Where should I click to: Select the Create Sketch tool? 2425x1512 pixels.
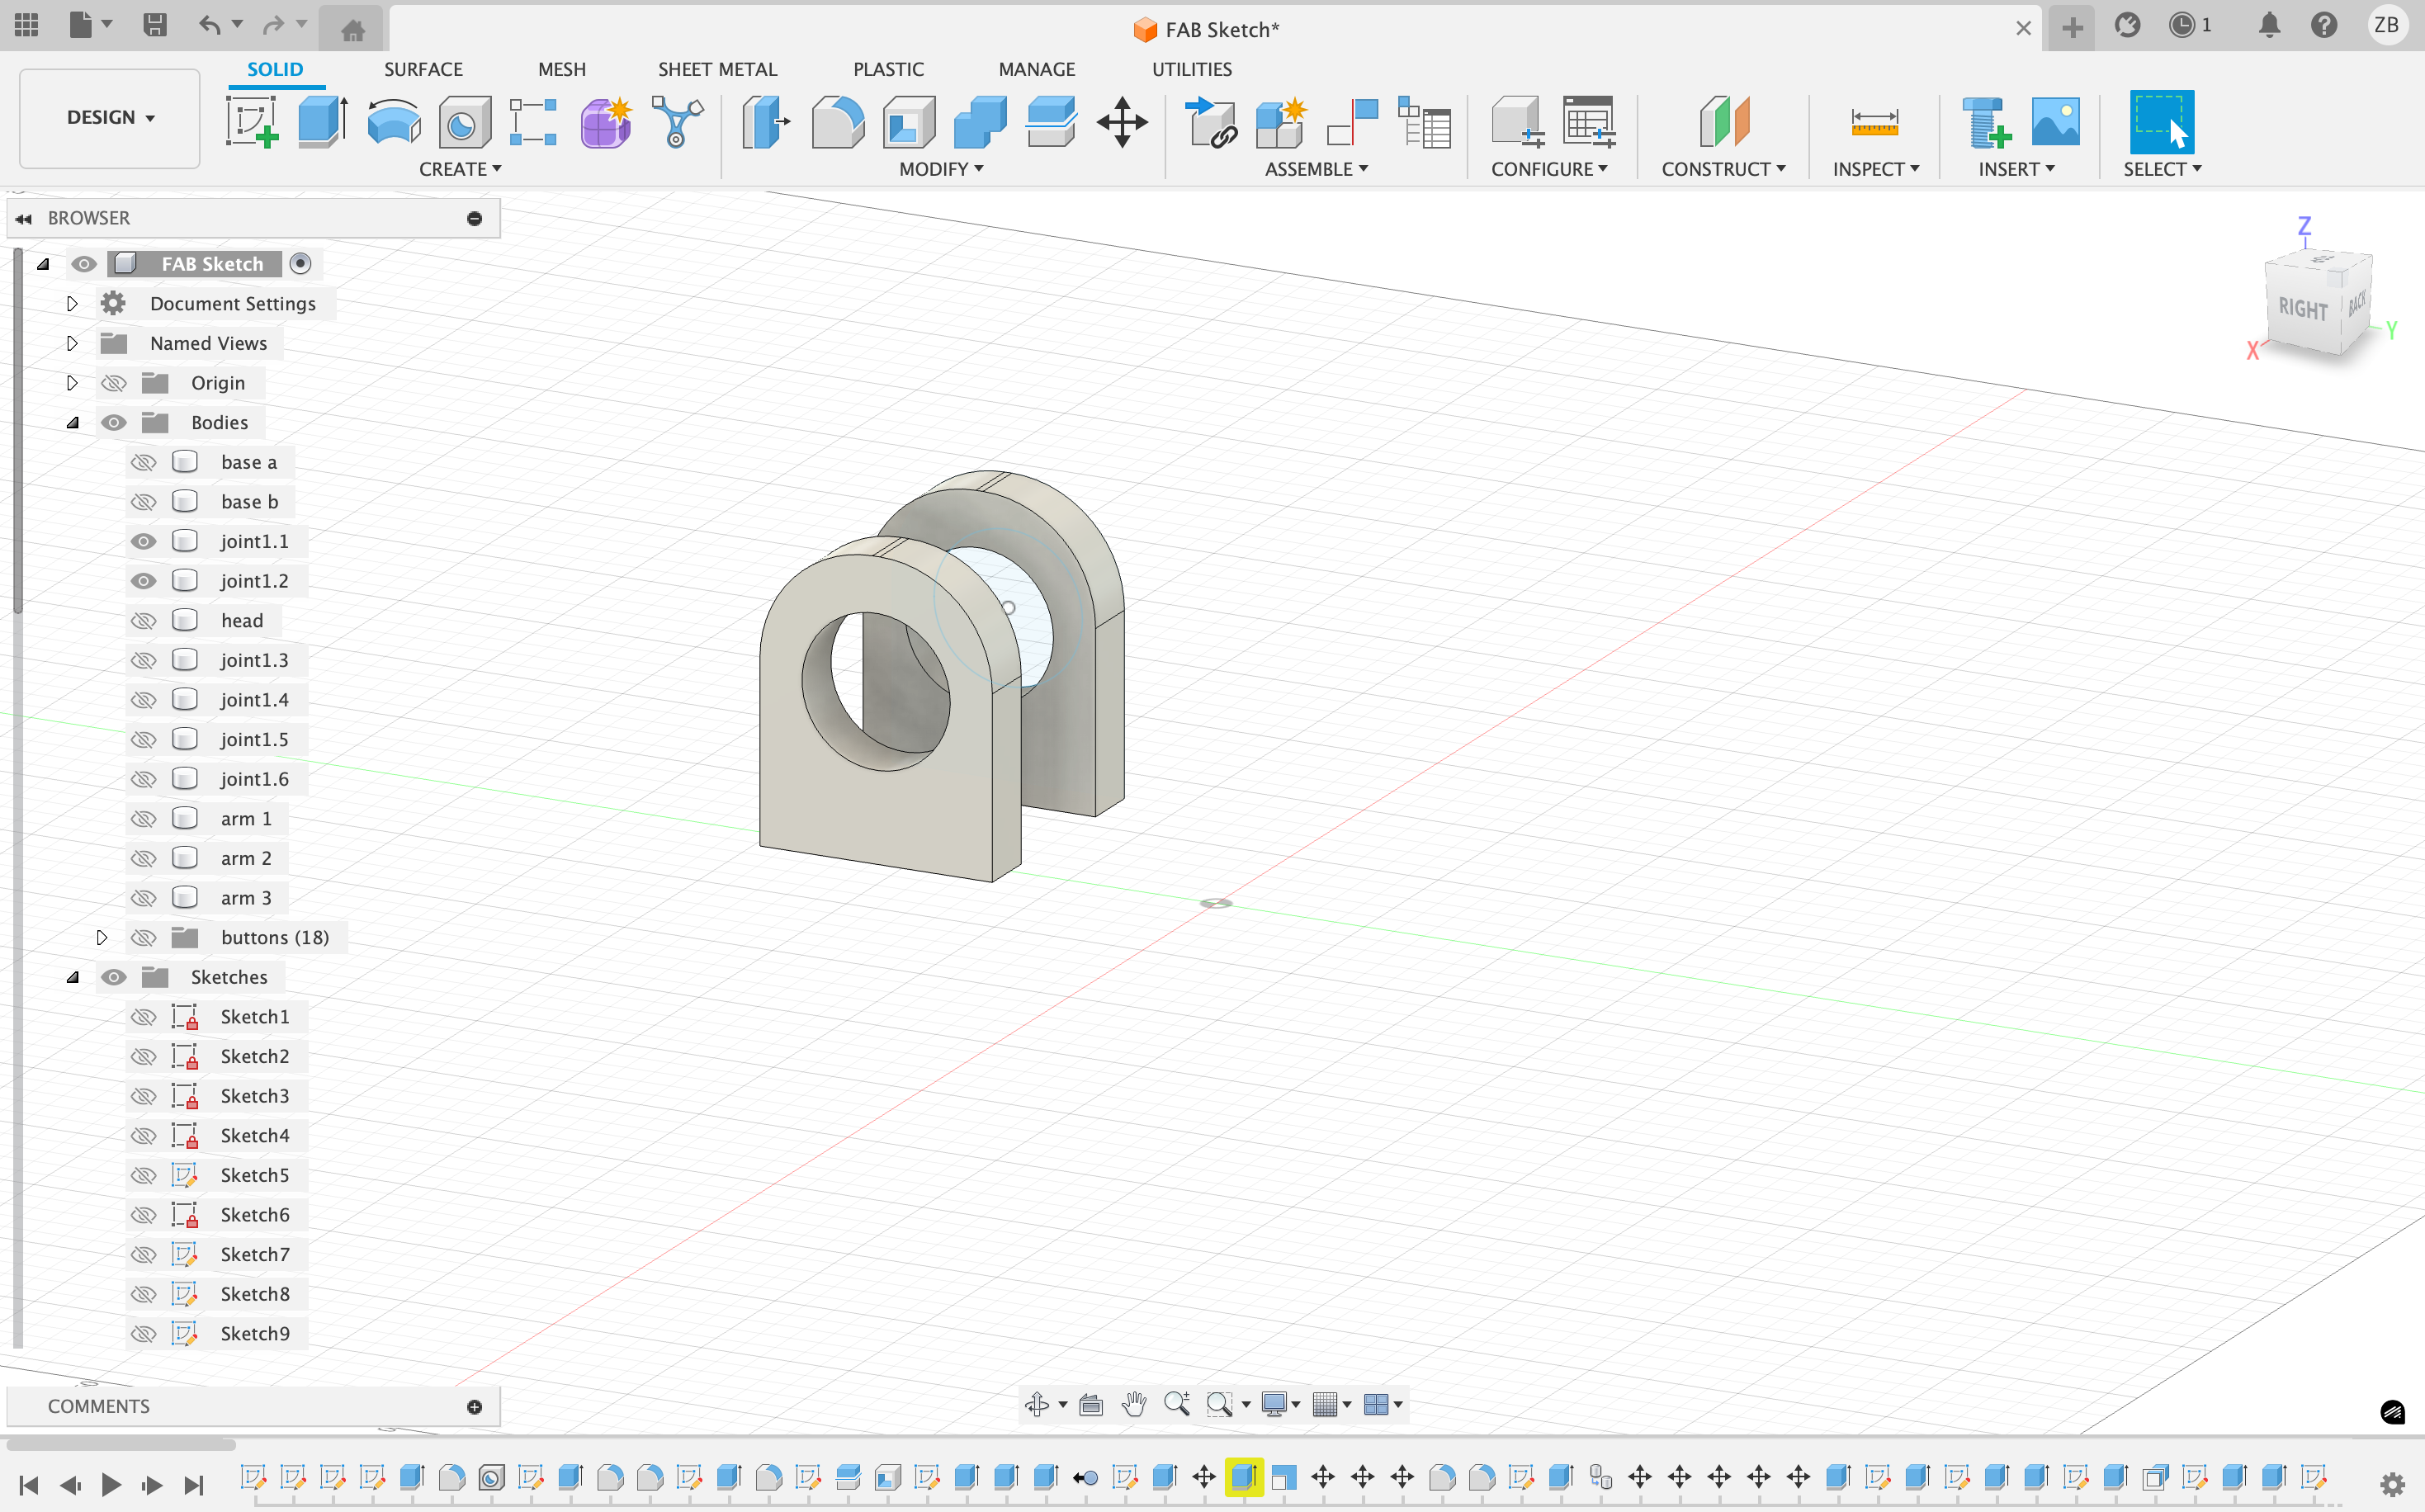(251, 122)
